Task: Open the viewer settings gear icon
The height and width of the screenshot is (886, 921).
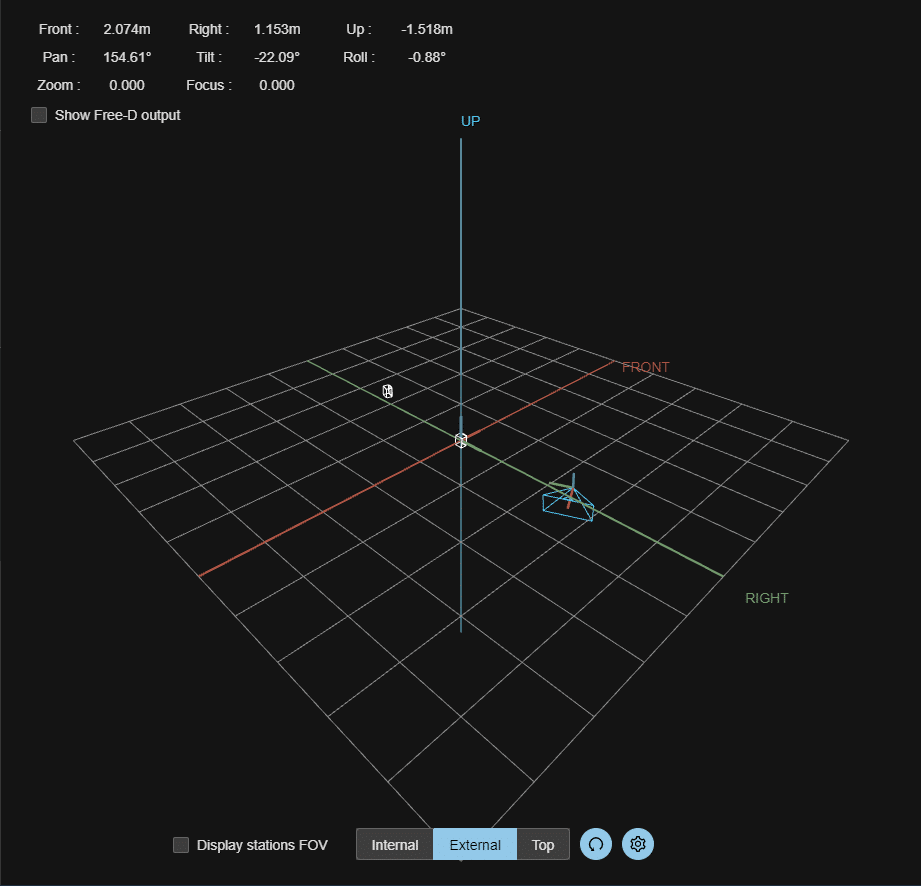Action: pyautogui.click(x=638, y=844)
